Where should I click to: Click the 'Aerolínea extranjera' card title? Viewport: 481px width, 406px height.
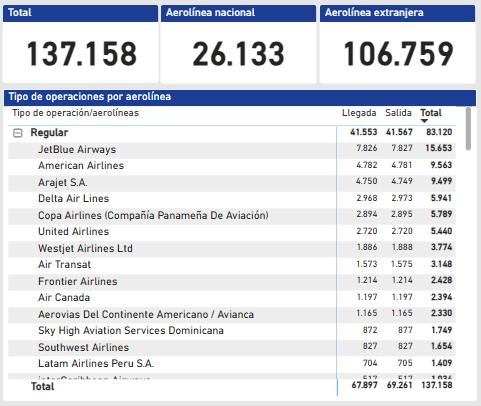[x=374, y=13]
